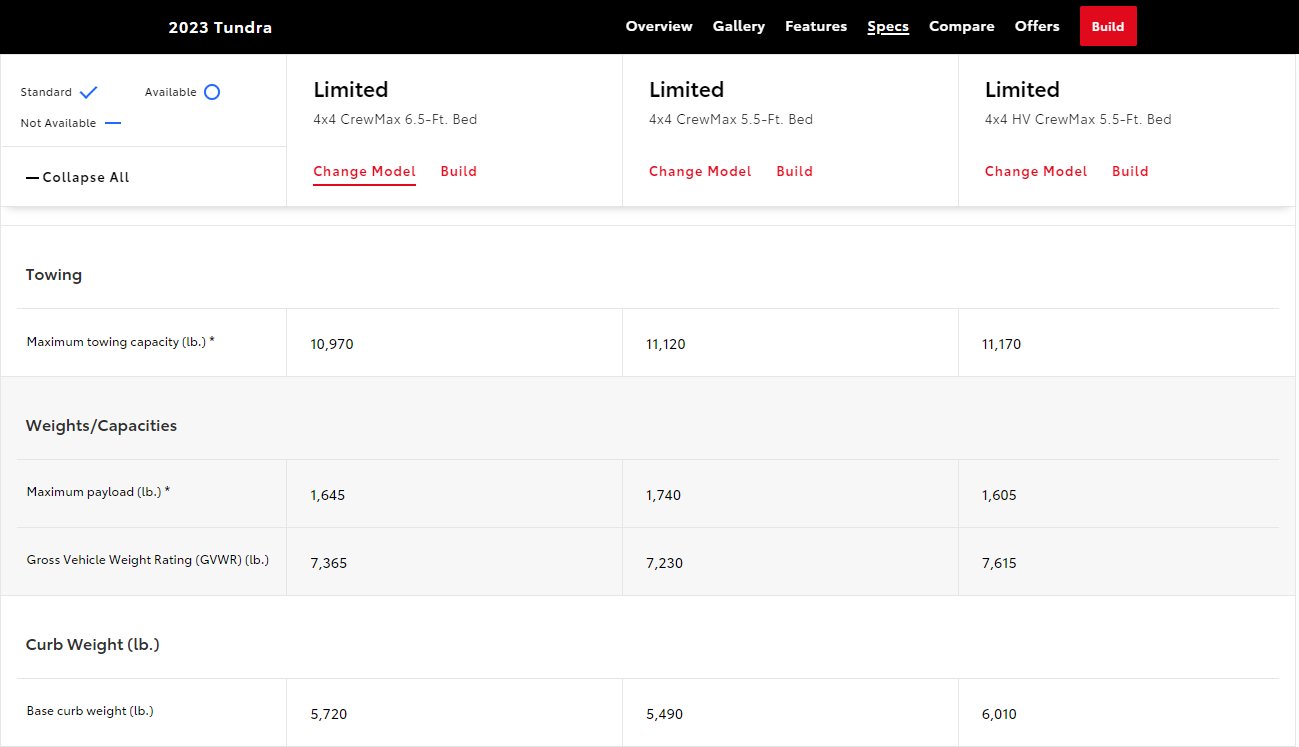Click the Not Available dash legend icon
Image resolution: width=1299 pixels, height=747 pixels.
pyautogui.click(x=113, y=124)
